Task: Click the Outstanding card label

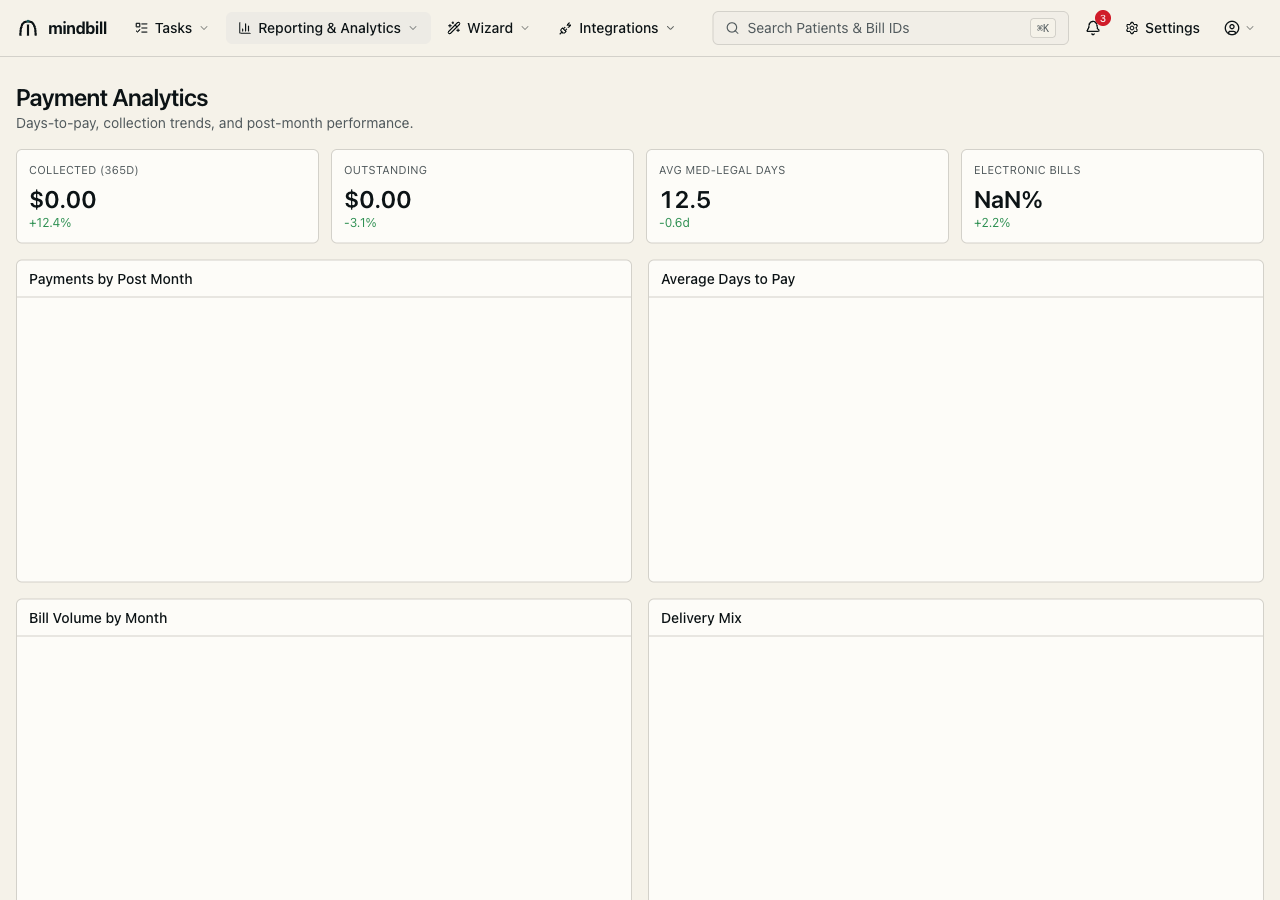Action: pyautogui.click(x=385, y=170)
